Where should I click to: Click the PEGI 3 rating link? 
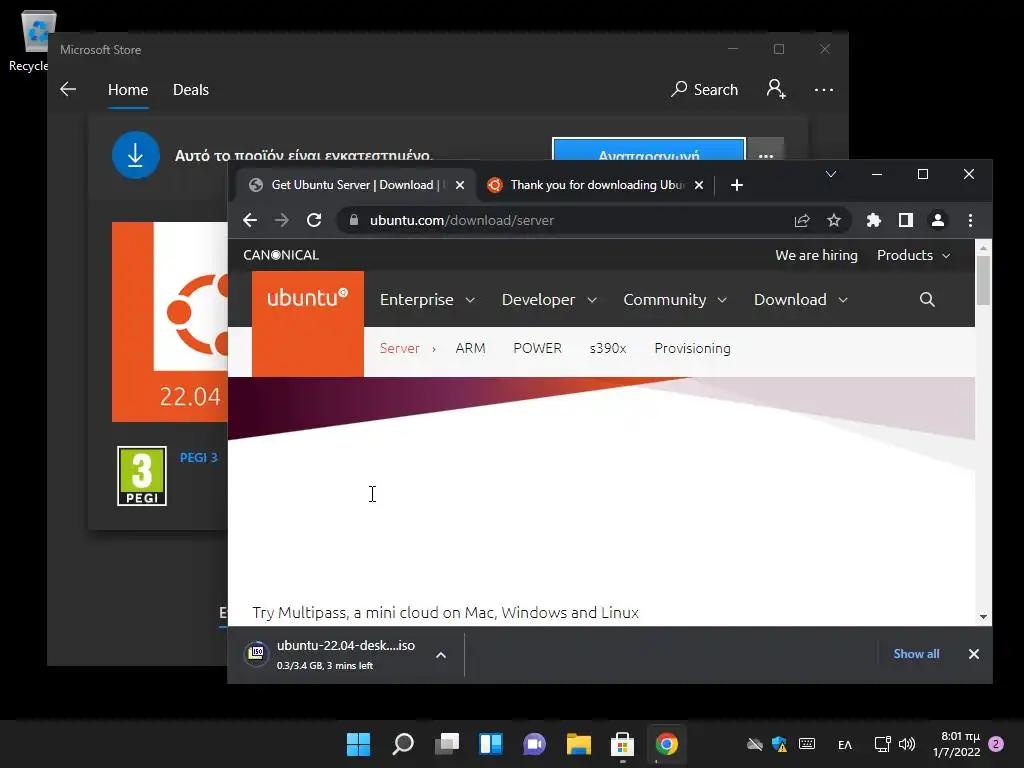(199, 458)
